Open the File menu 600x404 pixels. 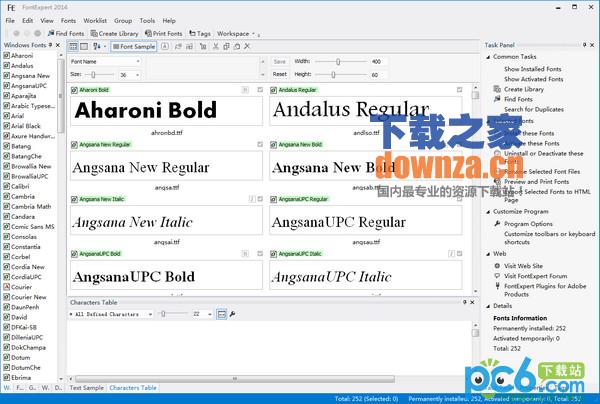[10, 21]
